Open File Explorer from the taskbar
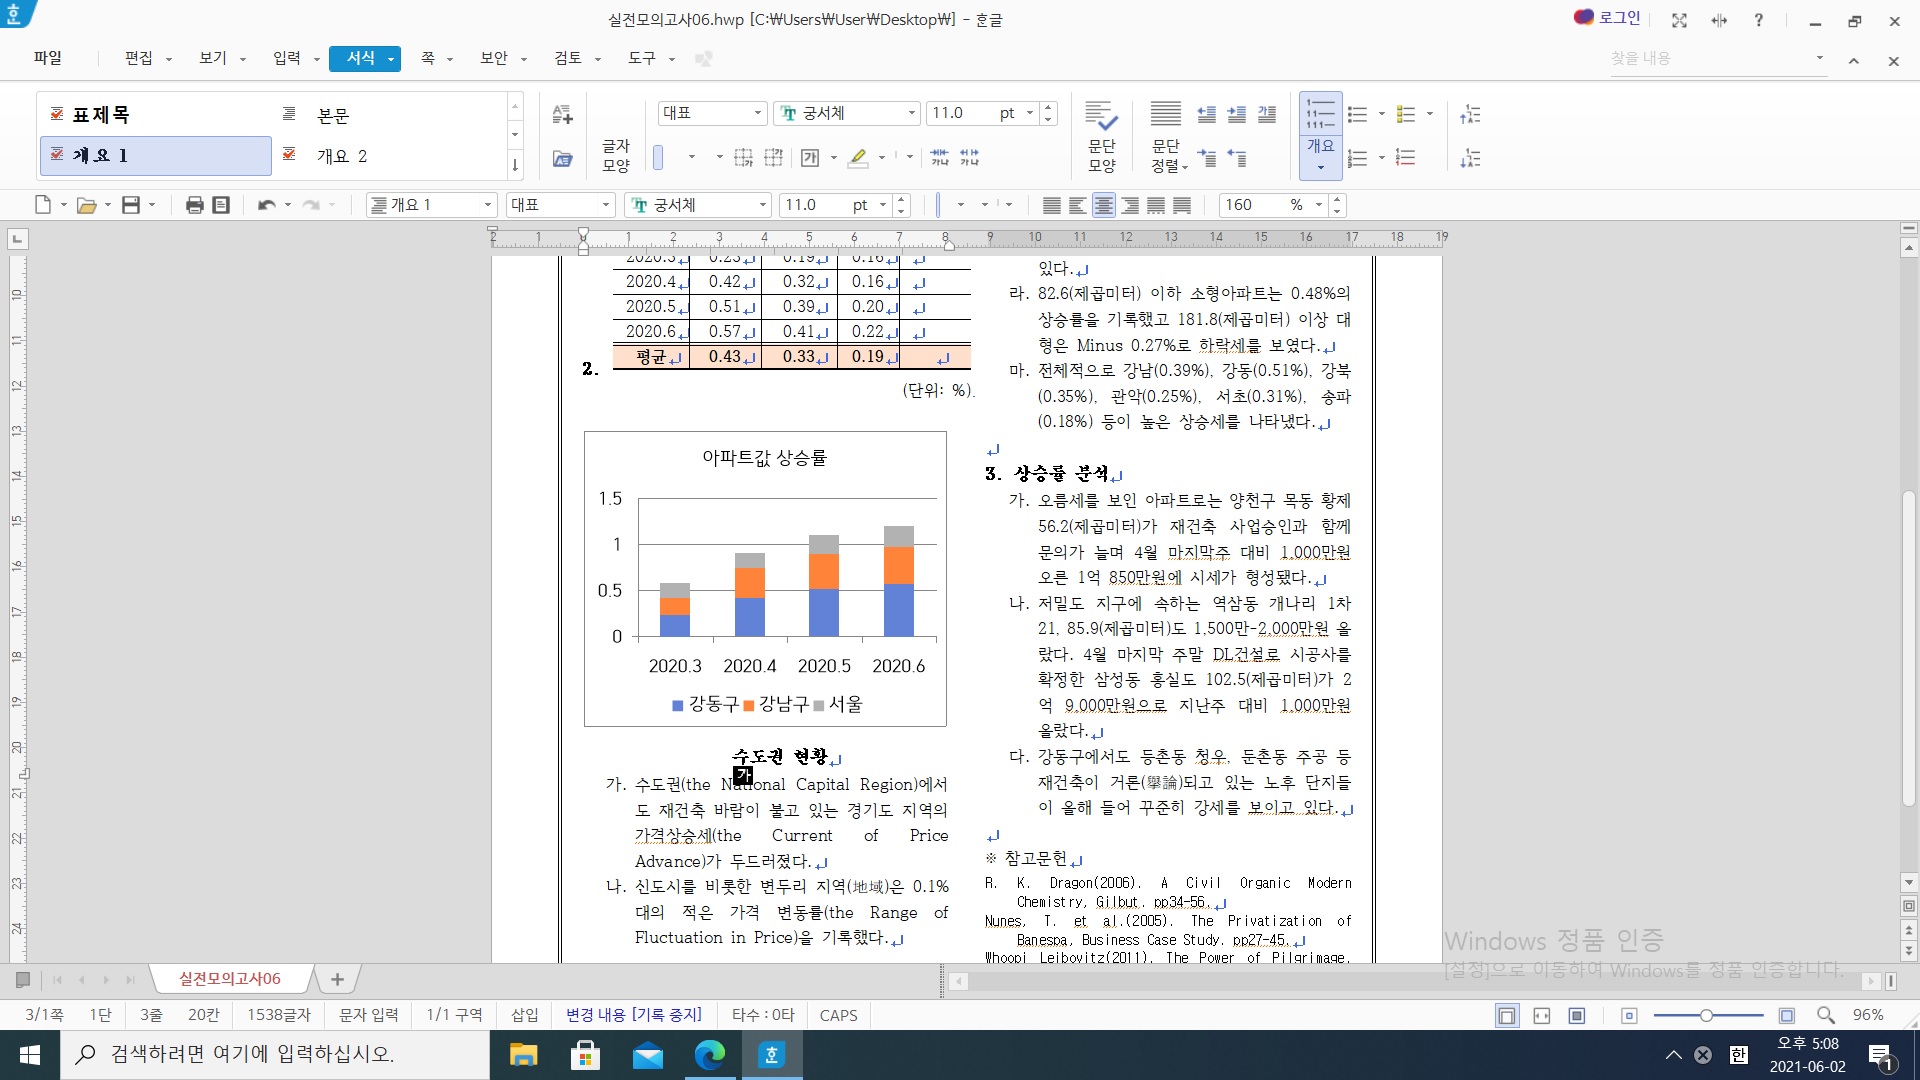Image resolution: width=1920 pixels, height=1080 pixels. click(x=524, y=1055)
